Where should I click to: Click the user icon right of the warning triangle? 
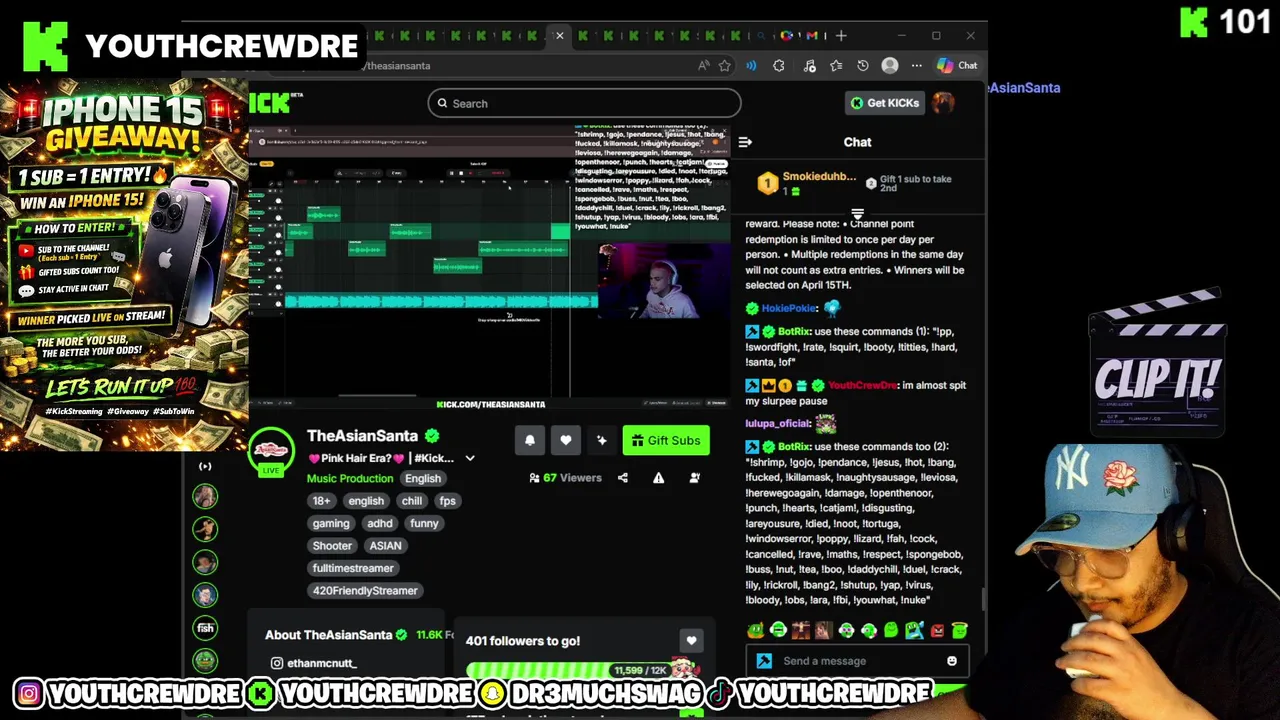tap(695, 478)
